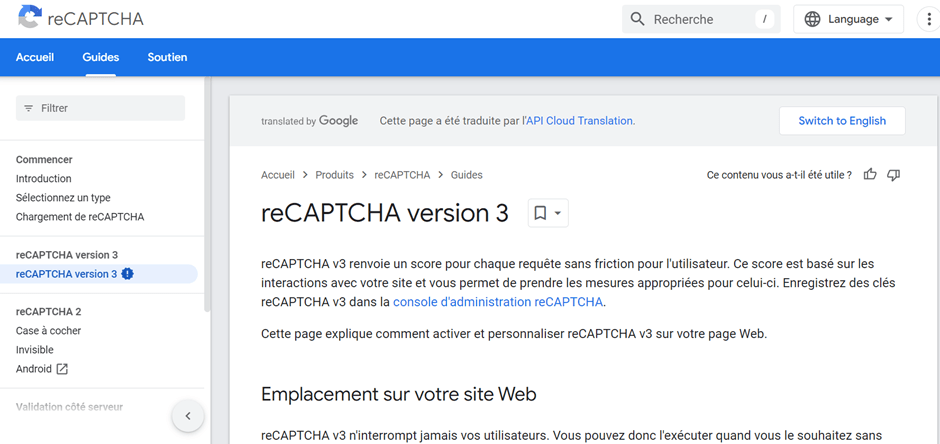Open the three-dot overflow menu
Viewport: 940px width, 444px height.
[x=929, y=19]
